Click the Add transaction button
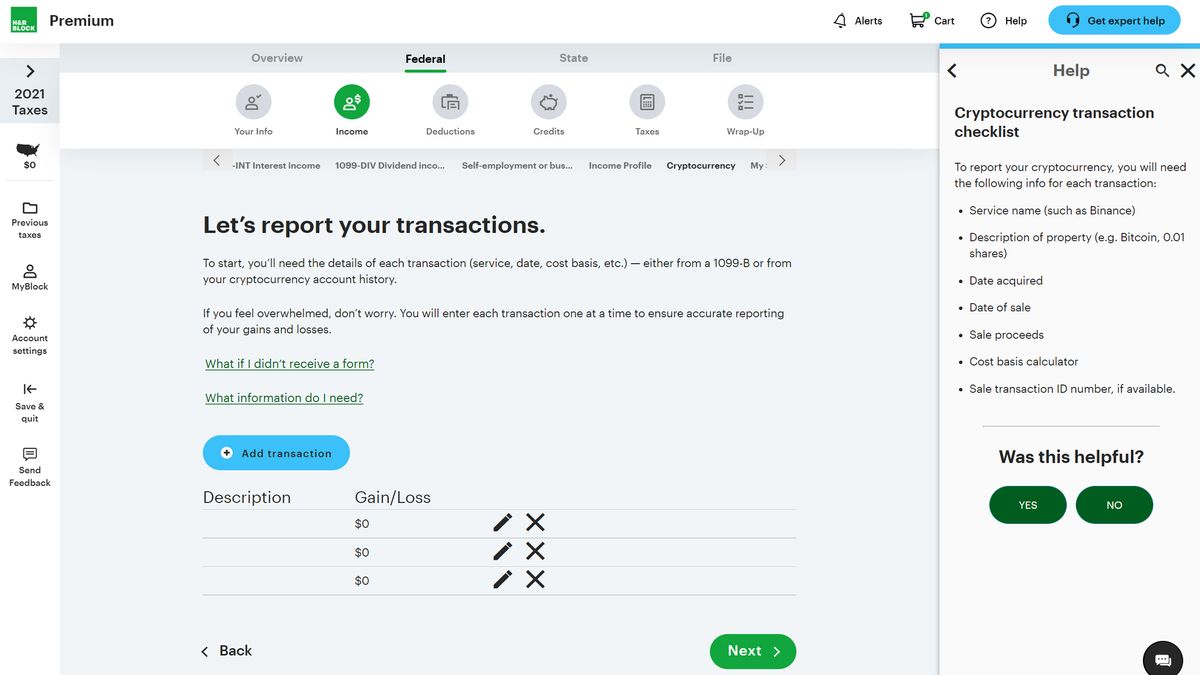 tap(276, 452)
